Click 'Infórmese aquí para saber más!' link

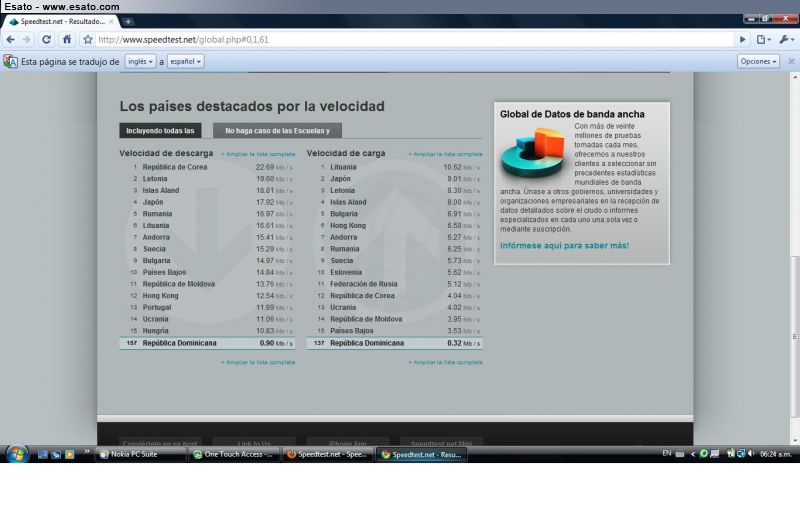pyautogui.click(x=564, y=245)
